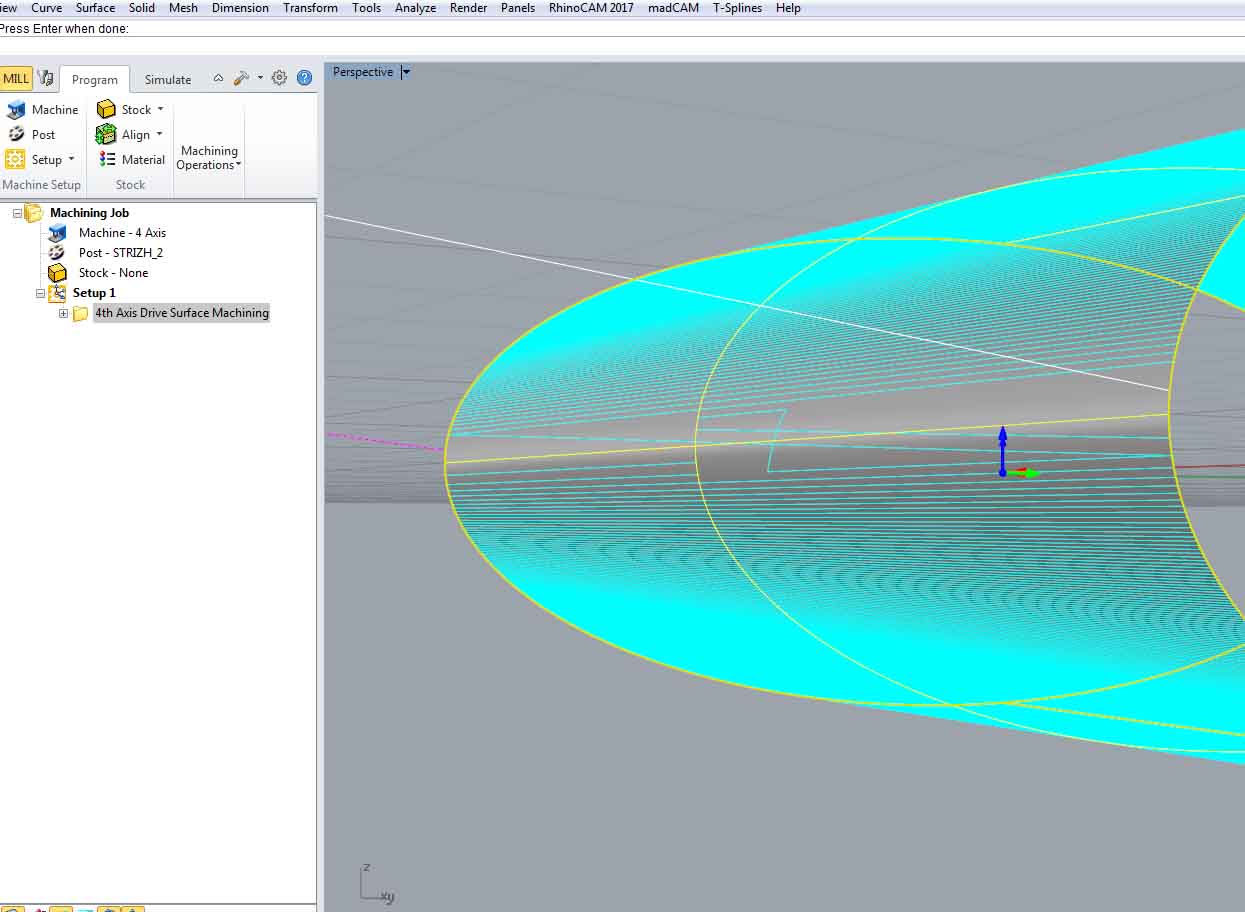The width and height of the screenshot is (1245, 912).
Task: Open the Perspective viewport dropdown arrow
Action: pos(406,72)
